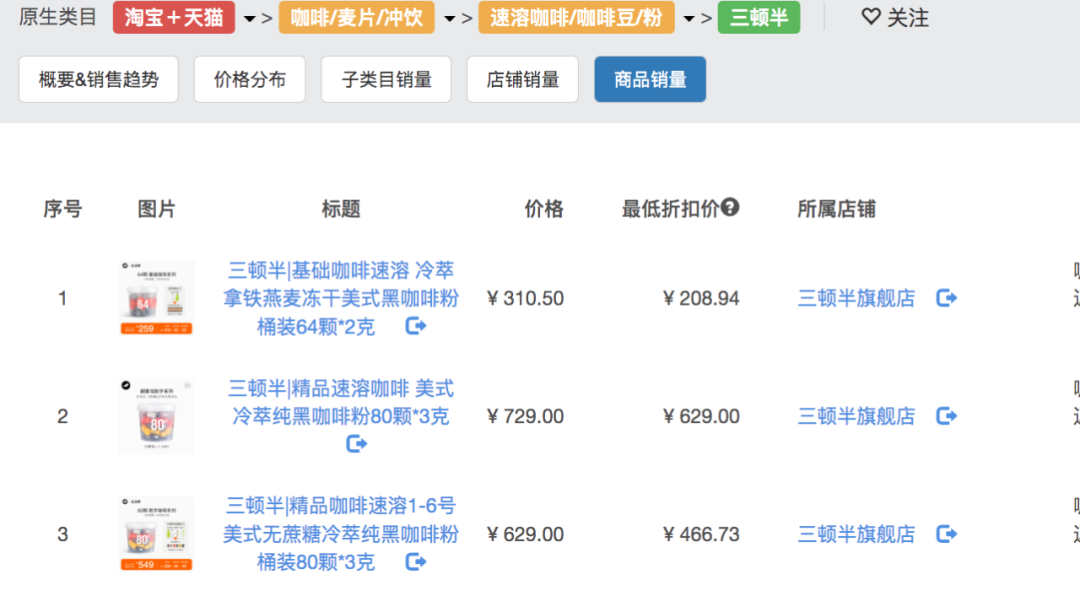
Task: Select the 商品销量 tab
Action: point(650,79)
